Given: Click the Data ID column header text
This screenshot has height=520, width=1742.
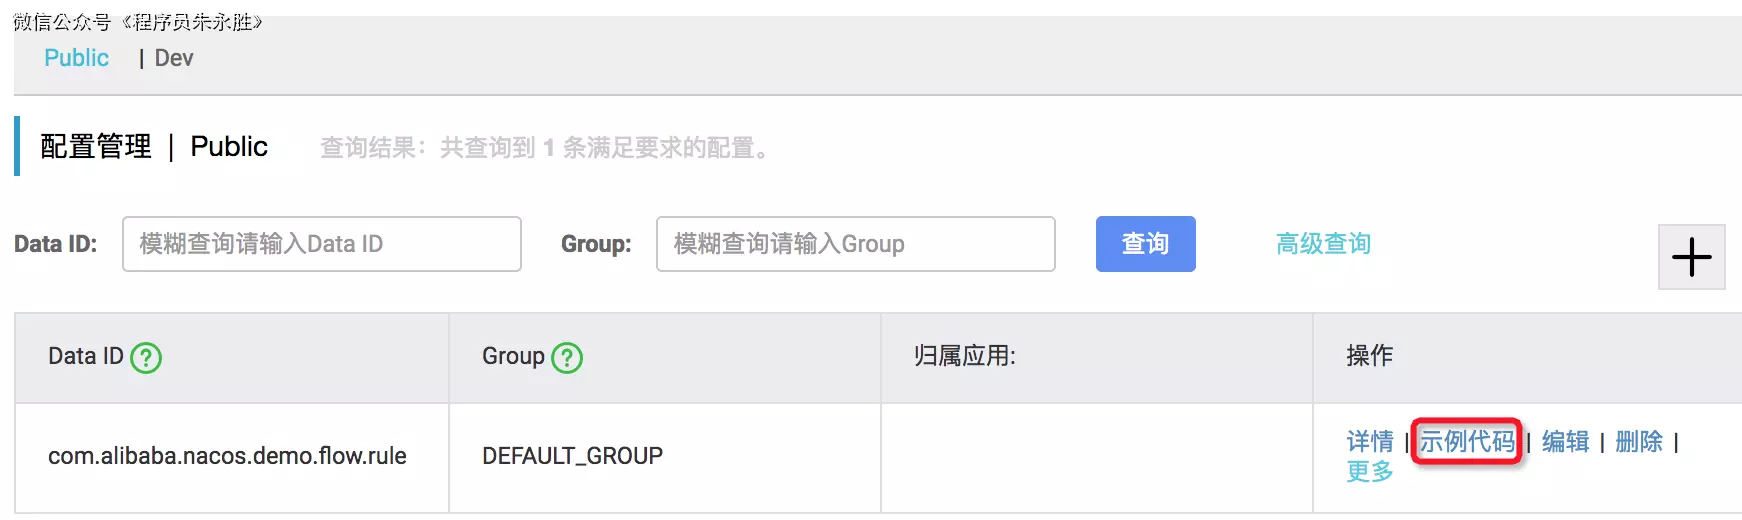Looking at the screenshot, I should coord(85,356).
